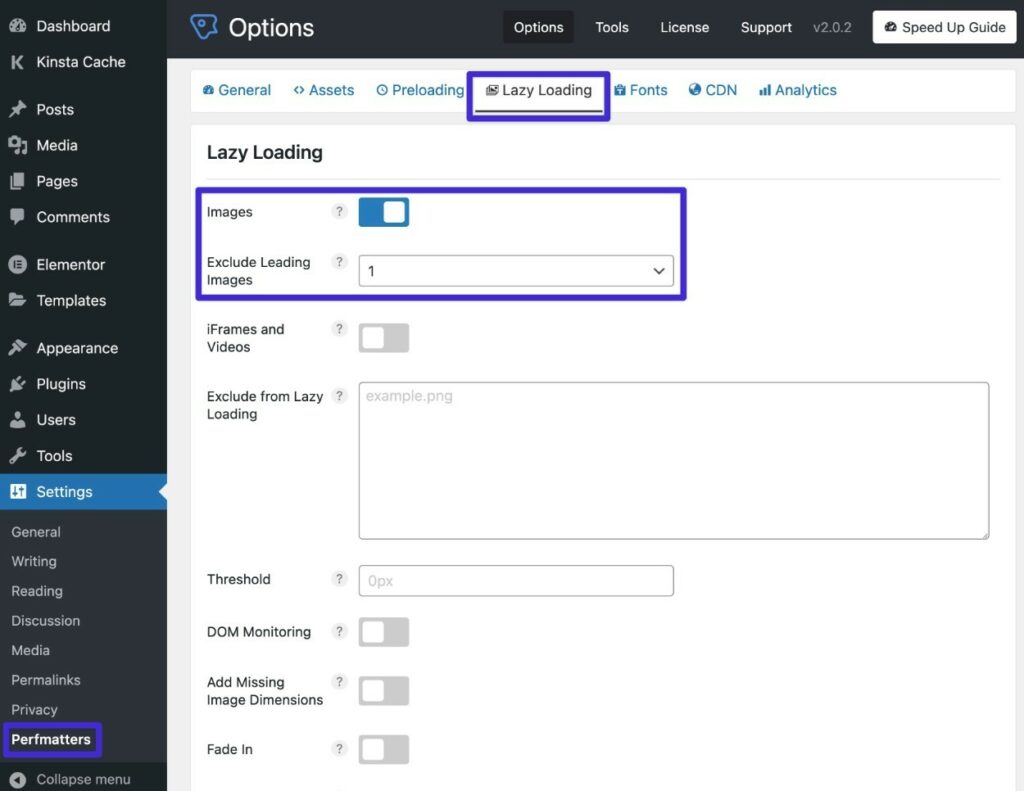This screenshot has width=1024, height=791.
Task: Disable the Images lazy loading toggle
Action: pos(384,212)
